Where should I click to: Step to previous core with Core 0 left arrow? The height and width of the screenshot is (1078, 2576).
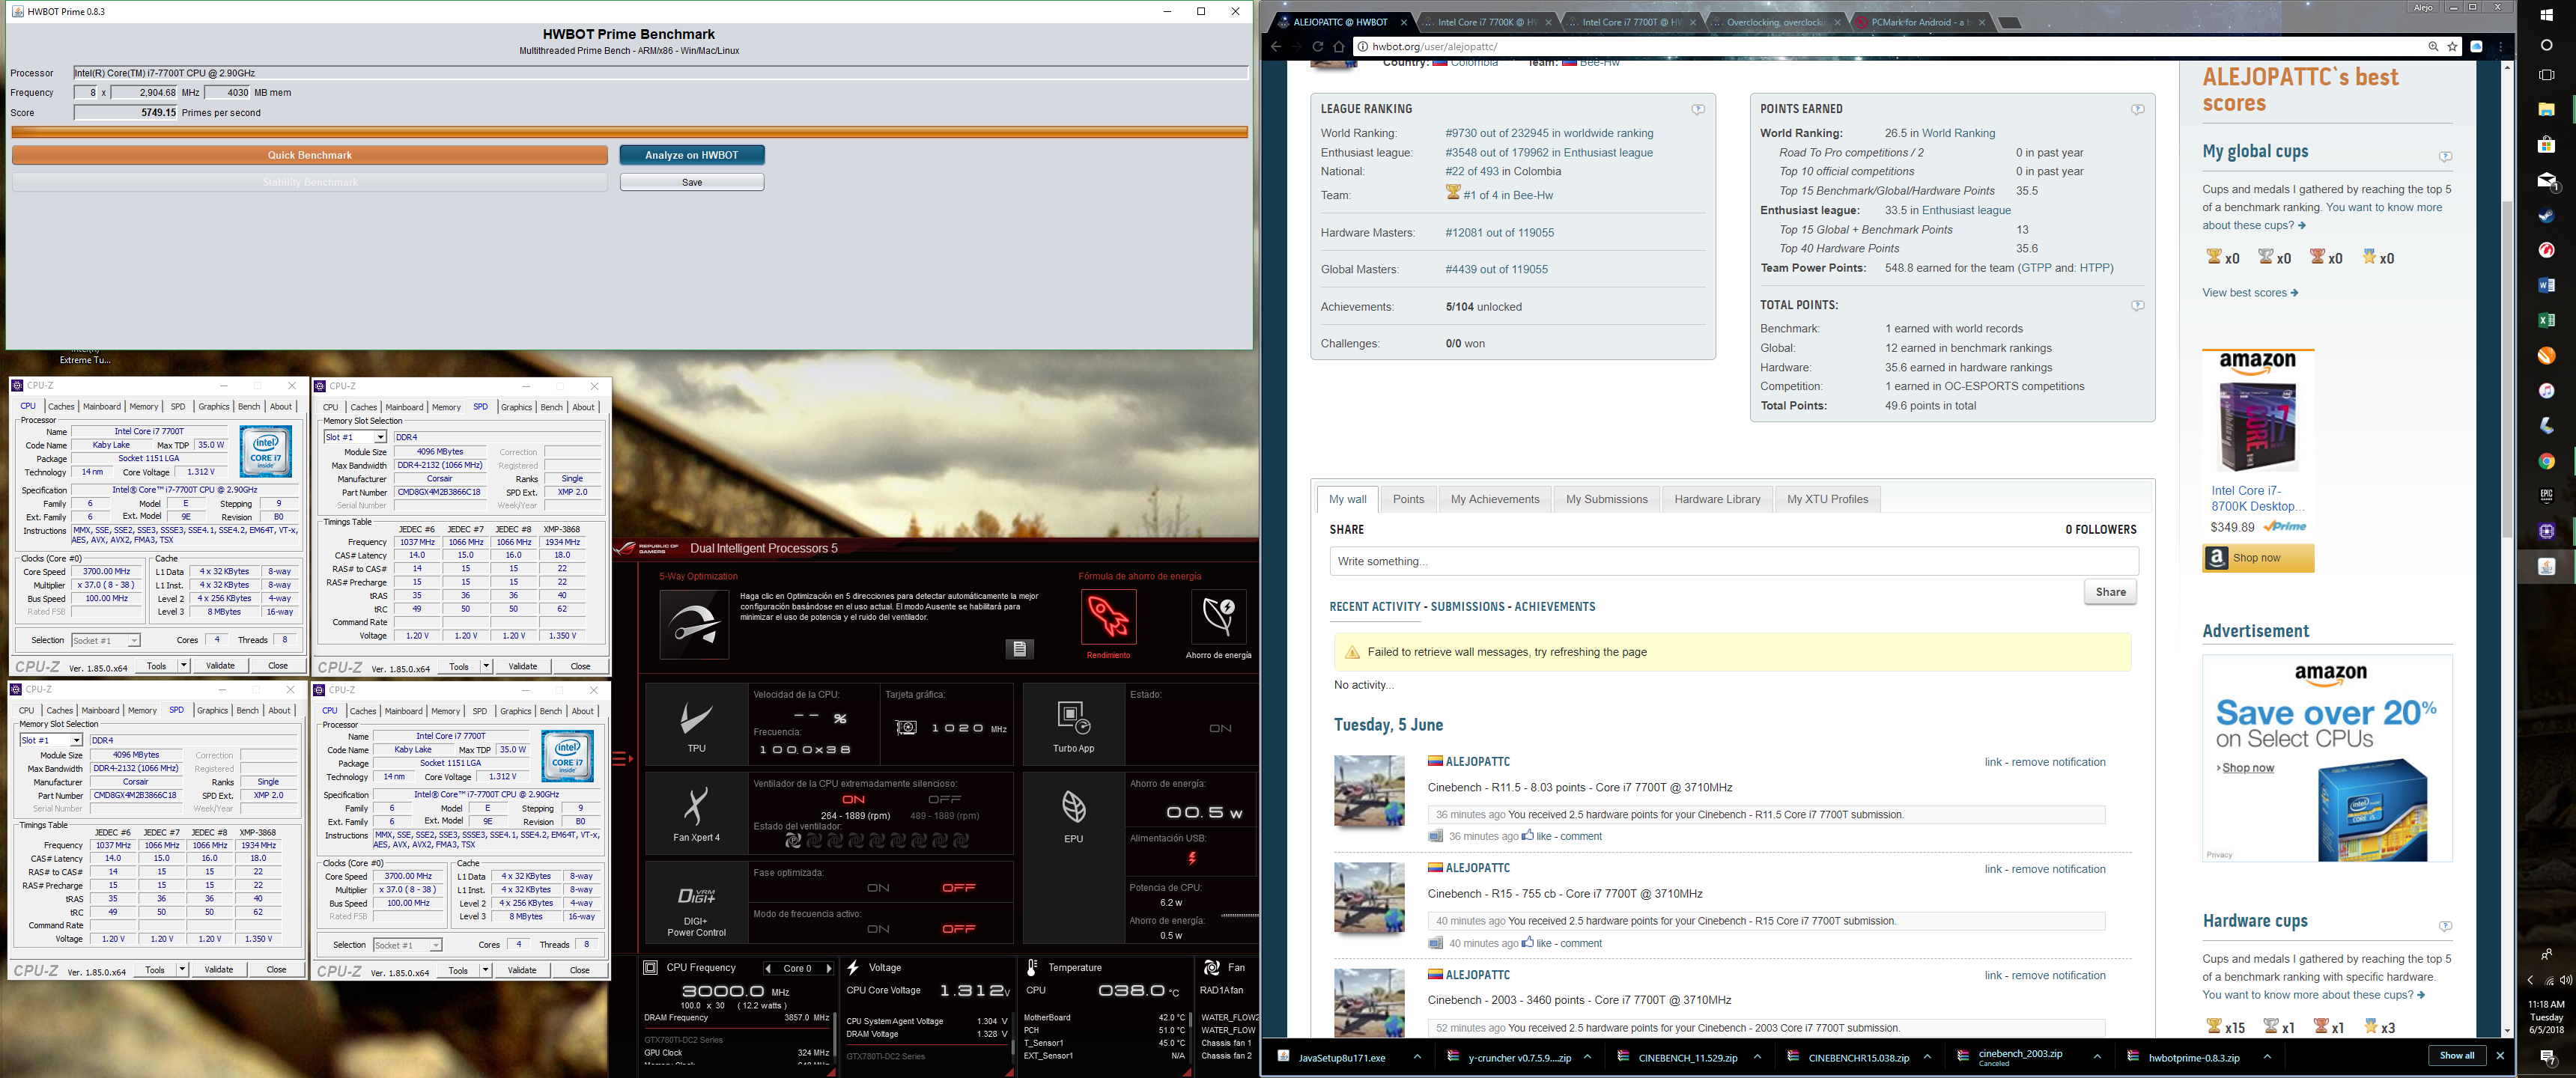pyautogui.click(x=768, y=968)
